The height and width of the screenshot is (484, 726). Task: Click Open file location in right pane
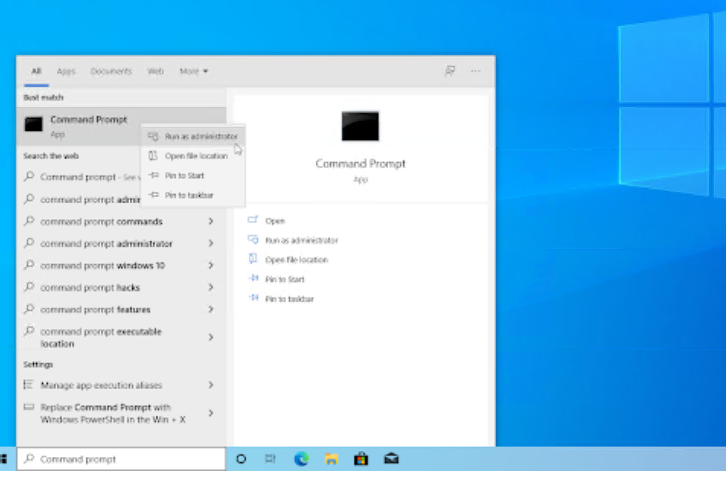296,260
